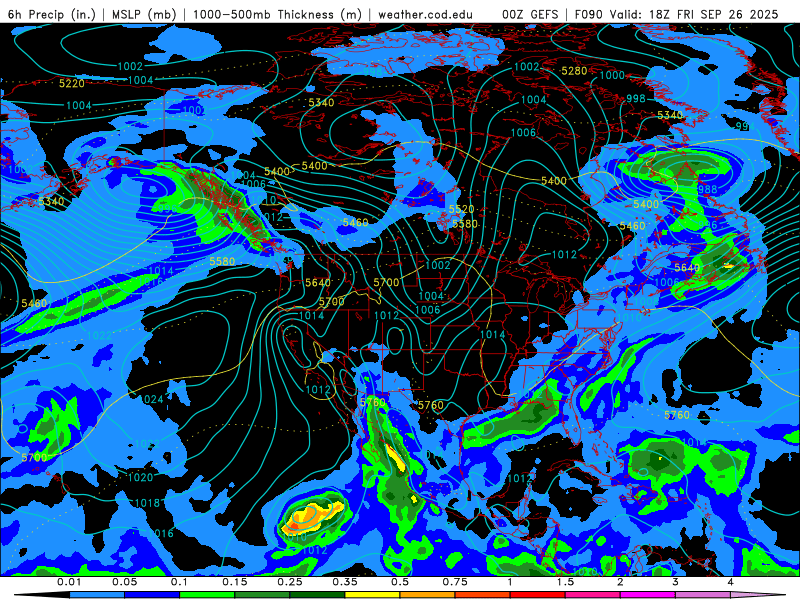Click the '0.75' legend value

455,582
